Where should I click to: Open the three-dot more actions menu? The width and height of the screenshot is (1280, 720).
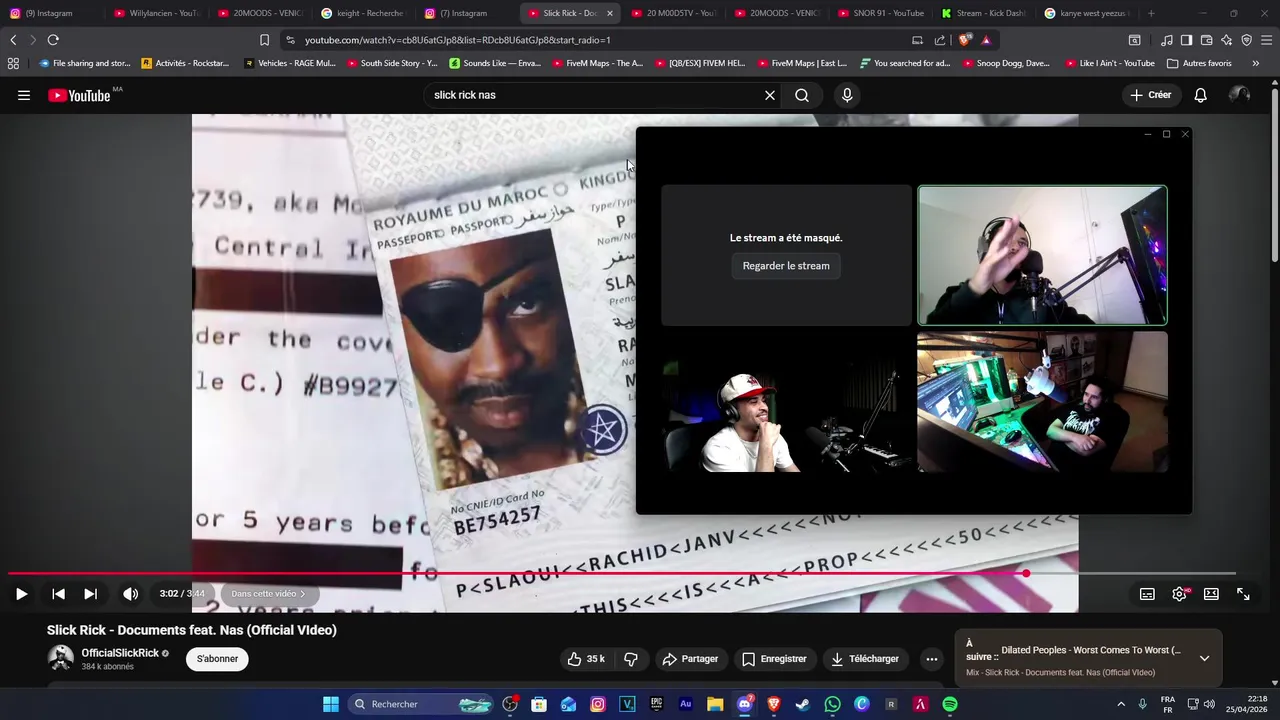pyautogui.click(x=931, y=659)
